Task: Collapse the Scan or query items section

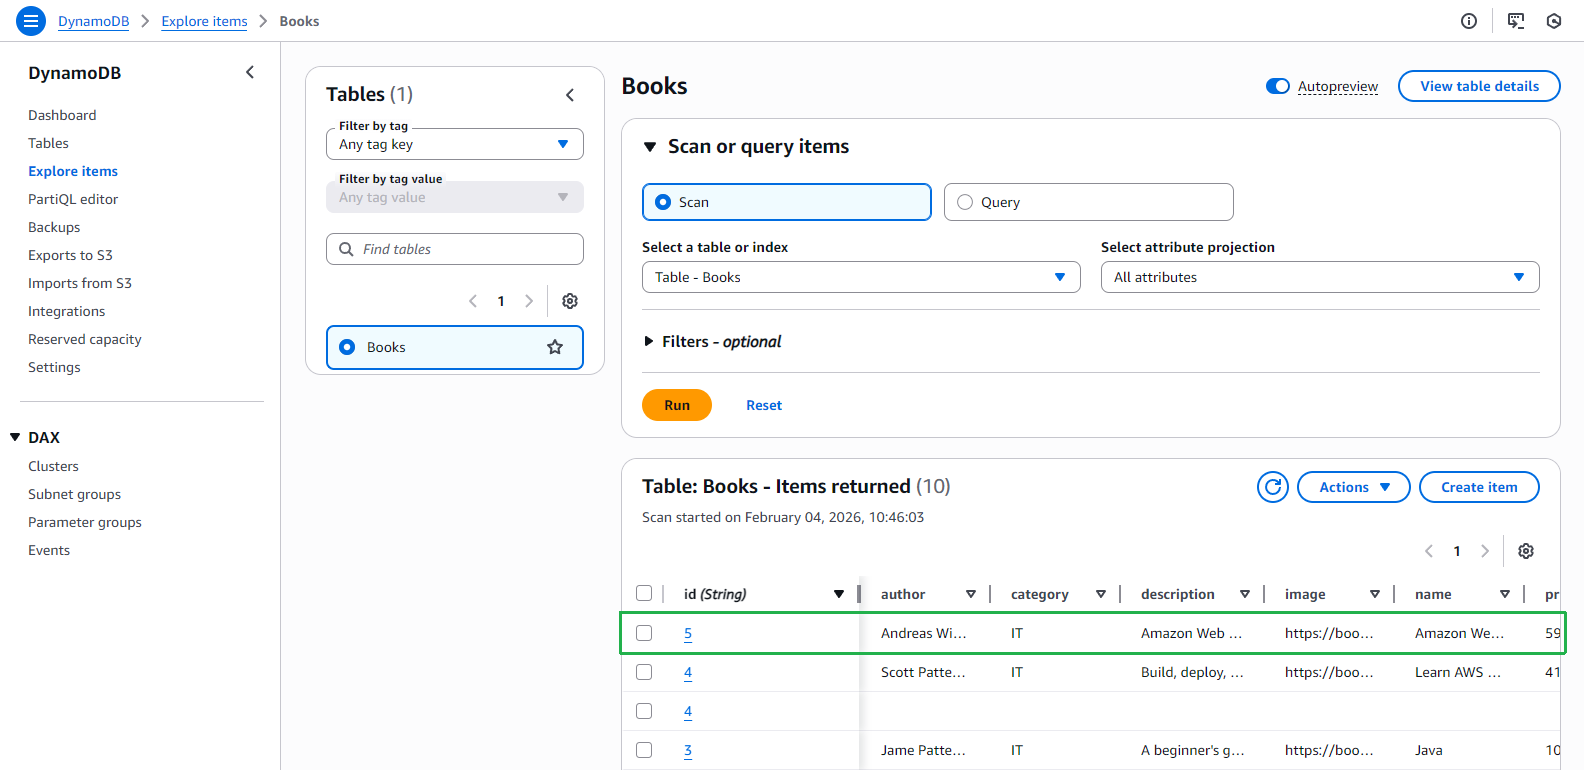Action: [649, 147]
